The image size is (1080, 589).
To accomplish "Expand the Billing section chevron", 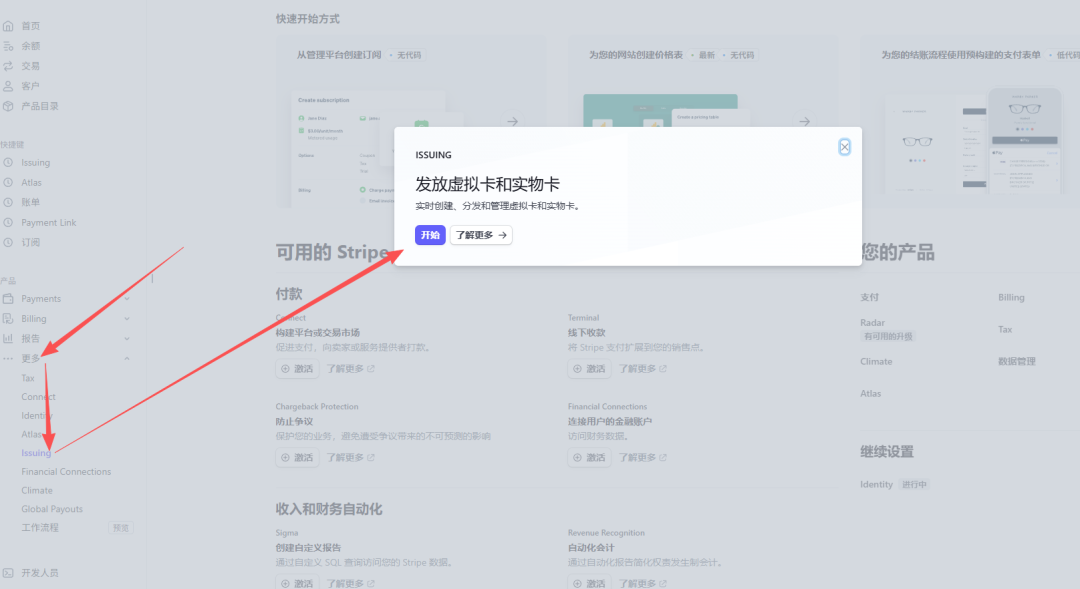I will (127, 319).
